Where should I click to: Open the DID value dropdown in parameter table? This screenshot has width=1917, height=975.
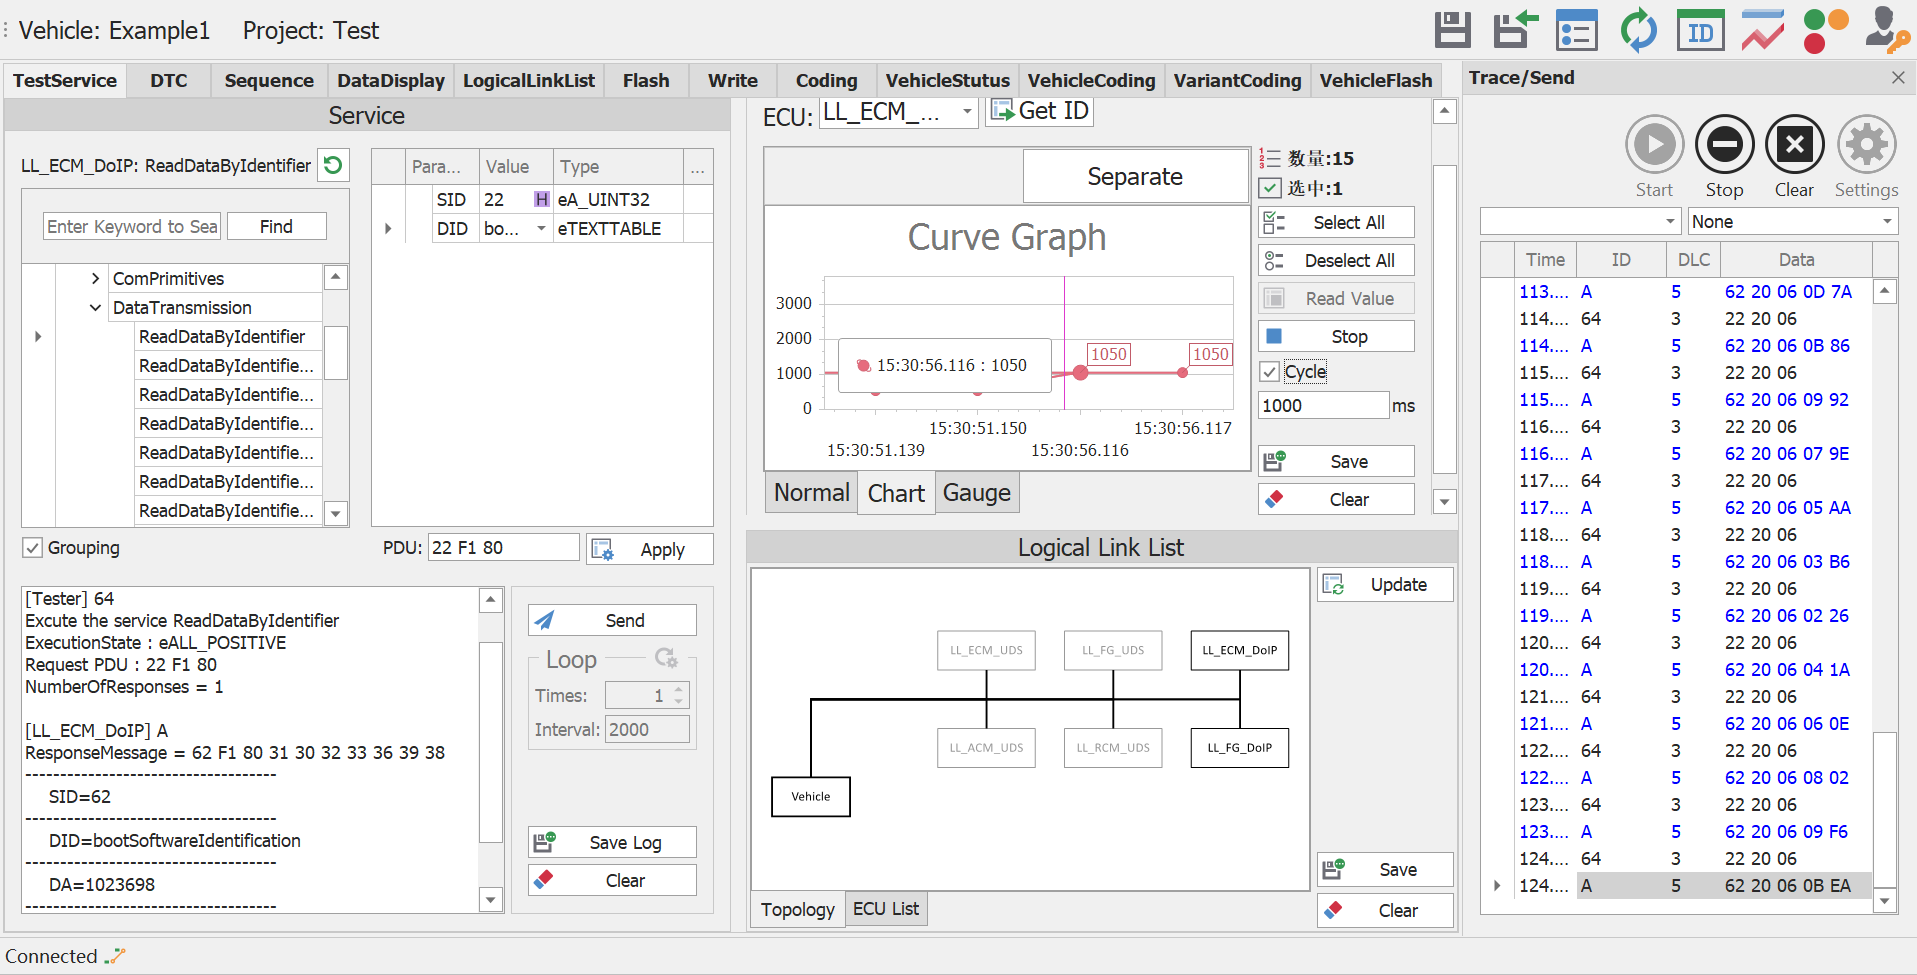(541, 228)
